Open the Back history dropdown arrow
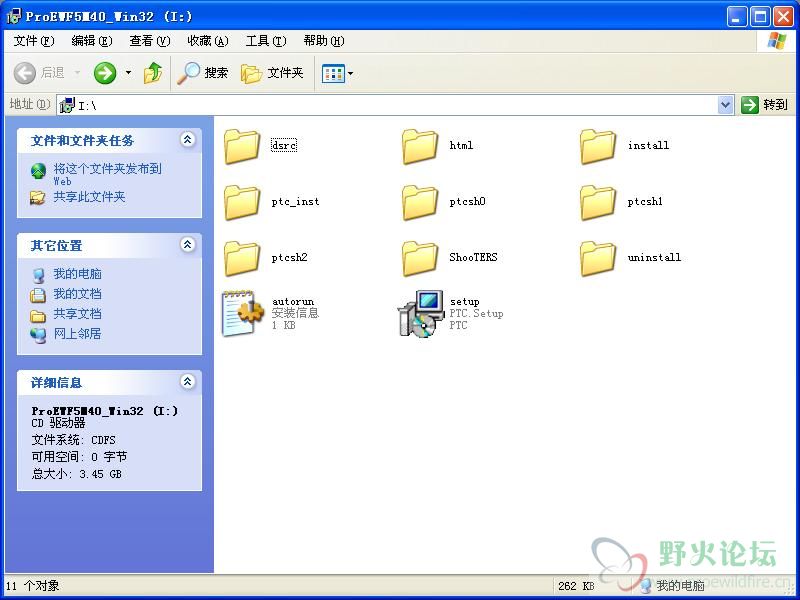The height and width of the screenshot is (600, 800). [x=77, y=73]
